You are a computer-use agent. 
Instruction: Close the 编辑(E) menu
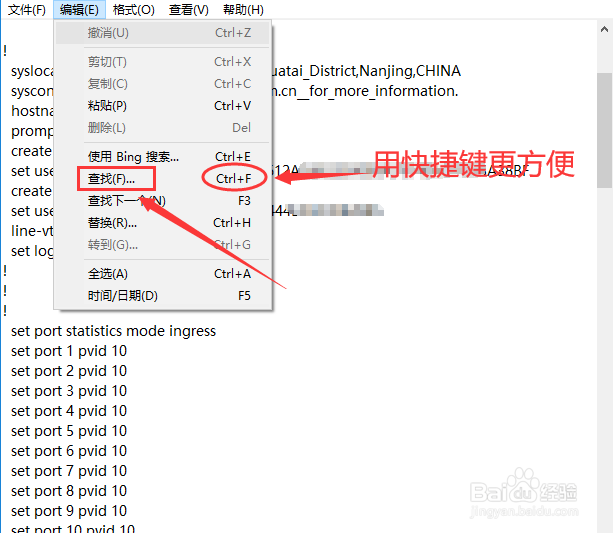(x=79, y=9)
